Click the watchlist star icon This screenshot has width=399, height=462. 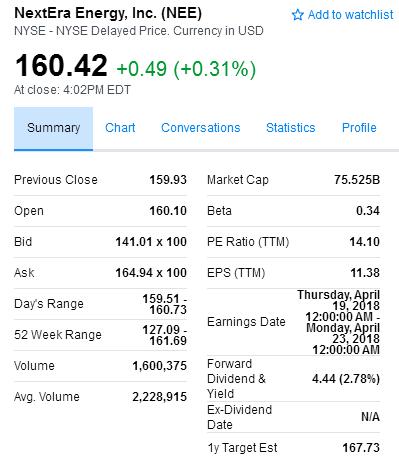[297, 15]
